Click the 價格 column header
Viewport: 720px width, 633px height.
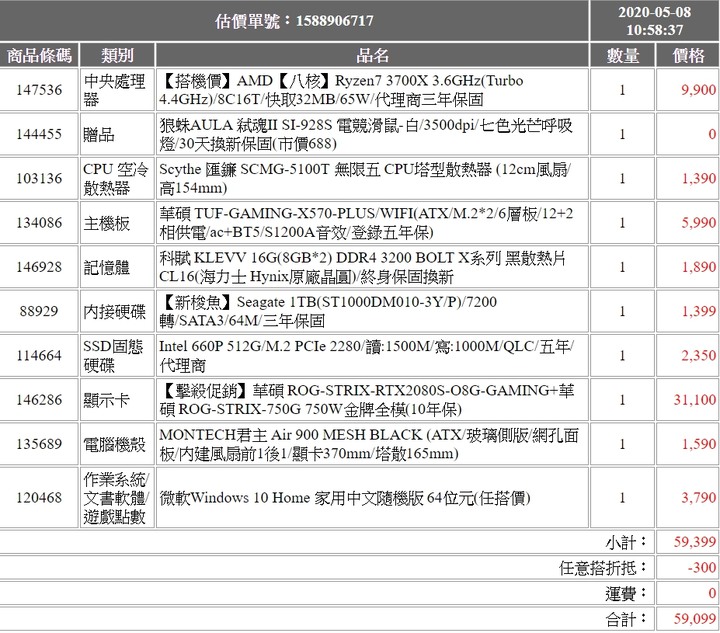(x=688, y=56)
